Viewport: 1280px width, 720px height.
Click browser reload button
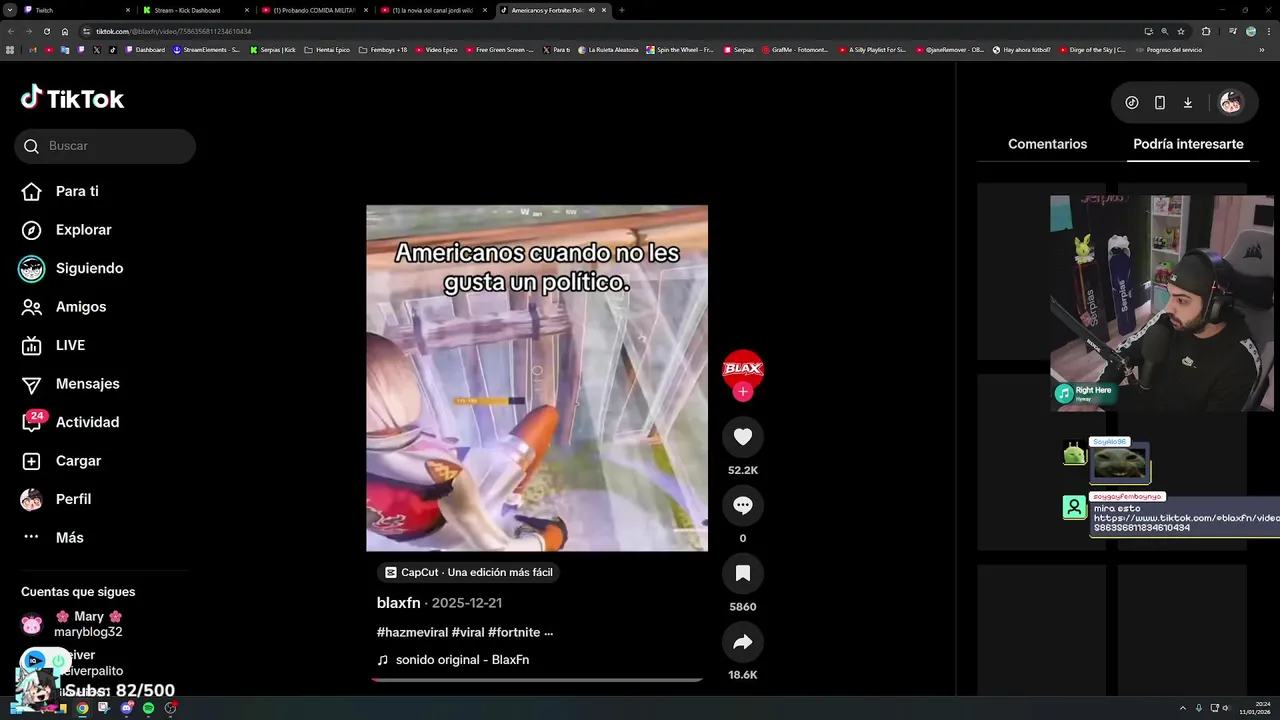46,31
